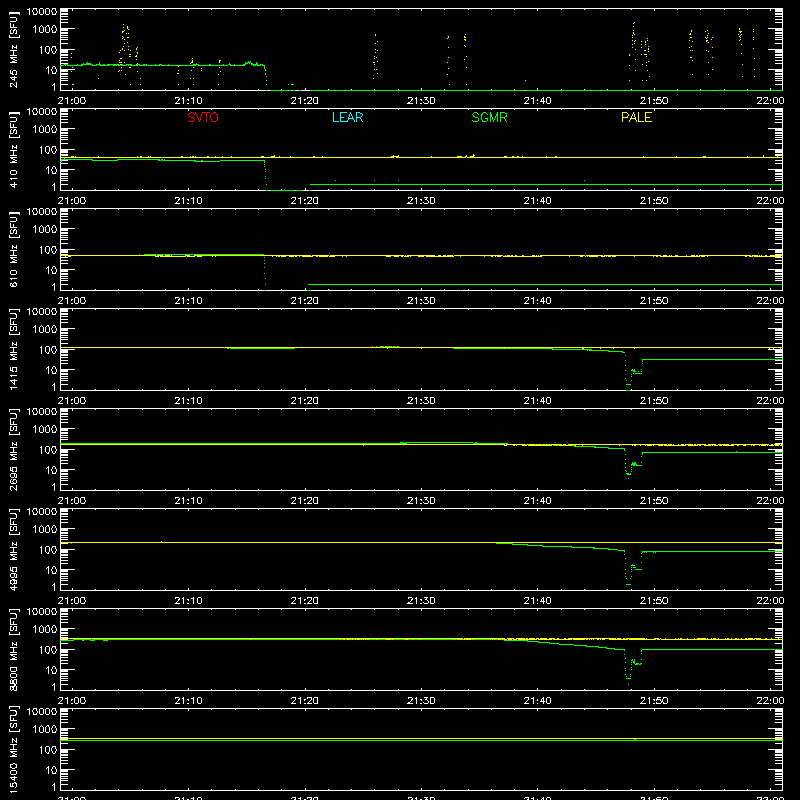Click 21:50 tick under the 1415 MHz panel

[x=654, y=401]
